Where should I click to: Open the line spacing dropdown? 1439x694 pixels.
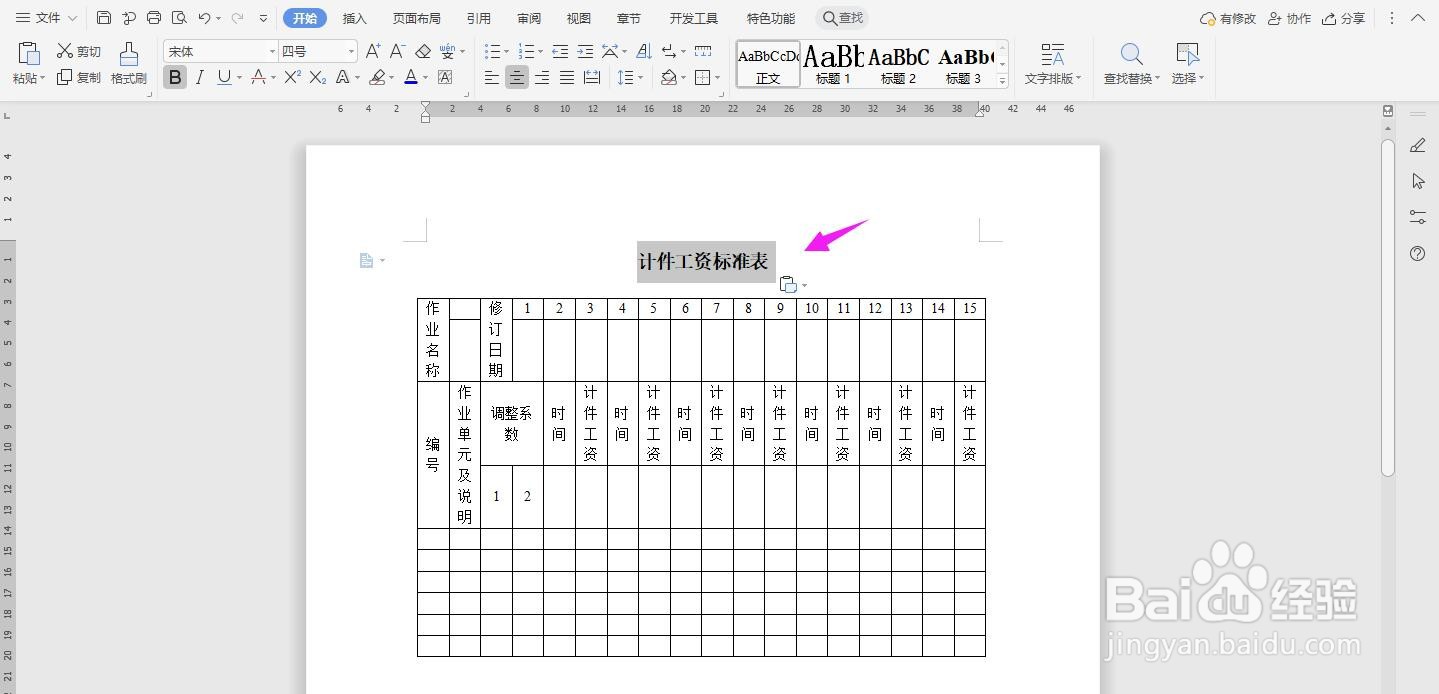pos(641,77)
